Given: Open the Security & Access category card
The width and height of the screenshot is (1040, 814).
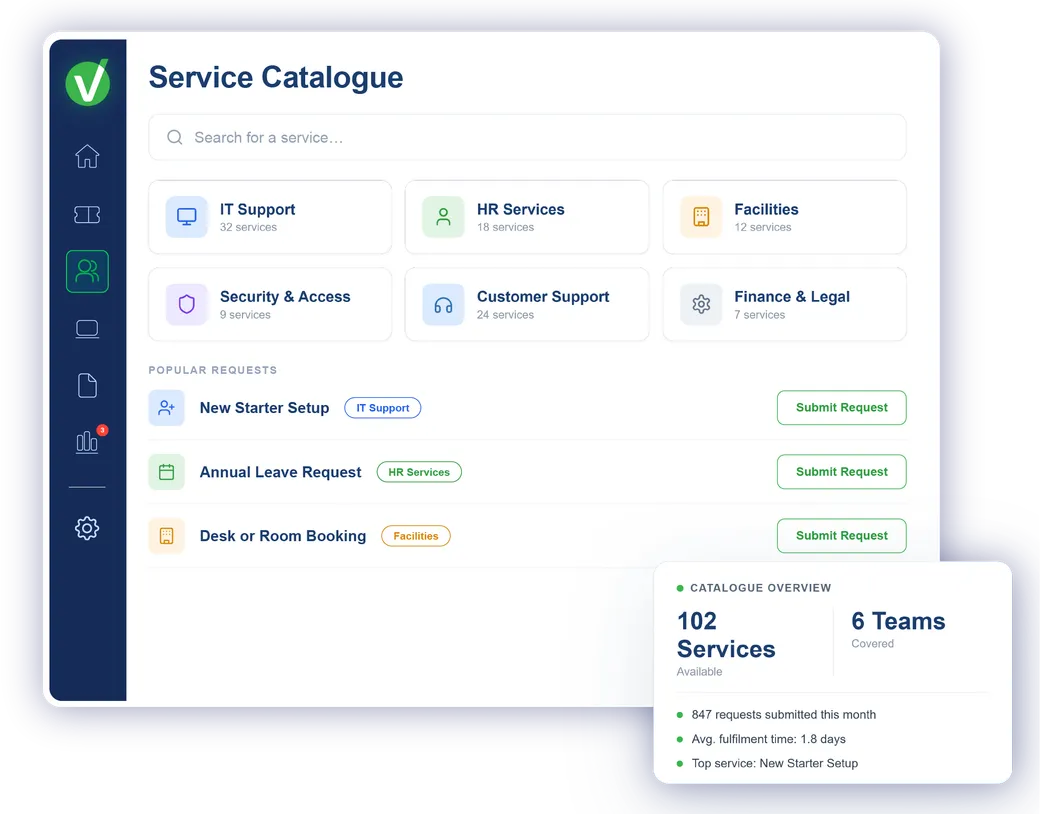Looking at the screenshot, I should (x=270, y=305).
